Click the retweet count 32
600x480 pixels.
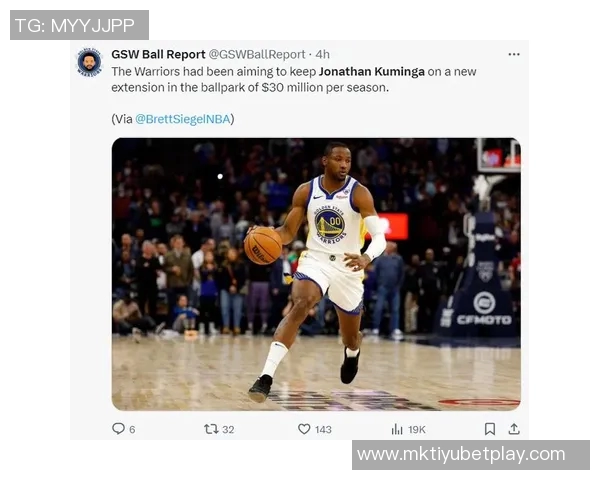tap(228, 429)
